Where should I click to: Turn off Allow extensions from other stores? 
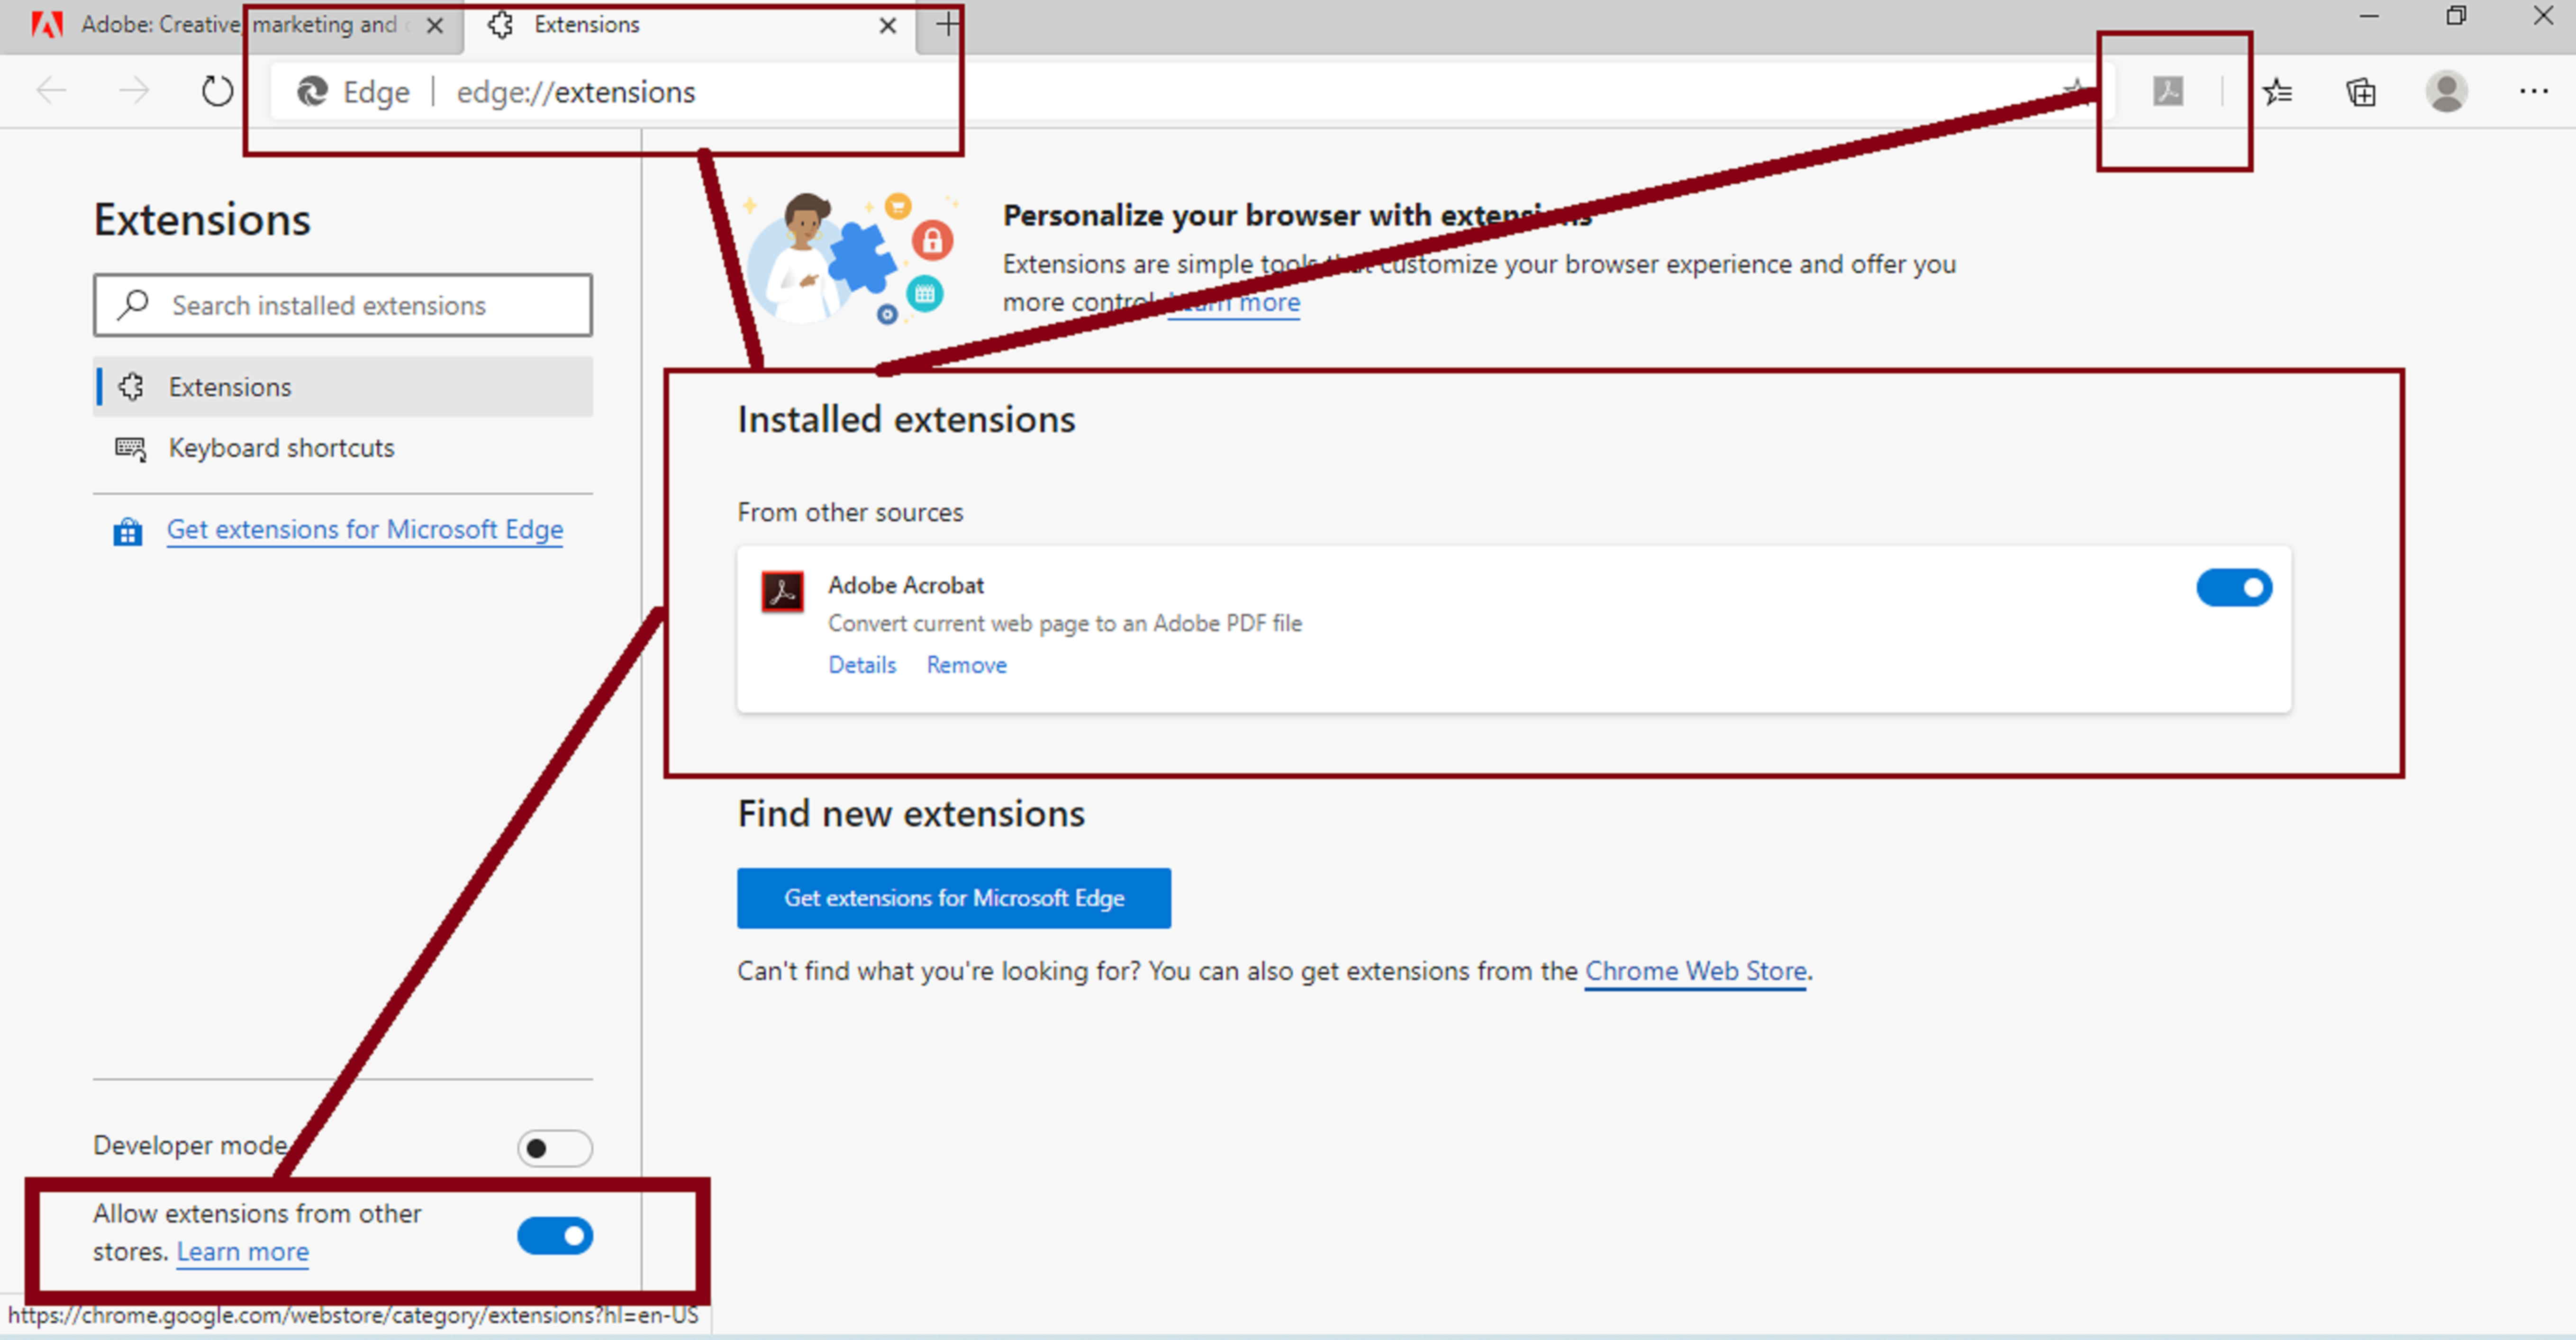(x=554, y=1236)
